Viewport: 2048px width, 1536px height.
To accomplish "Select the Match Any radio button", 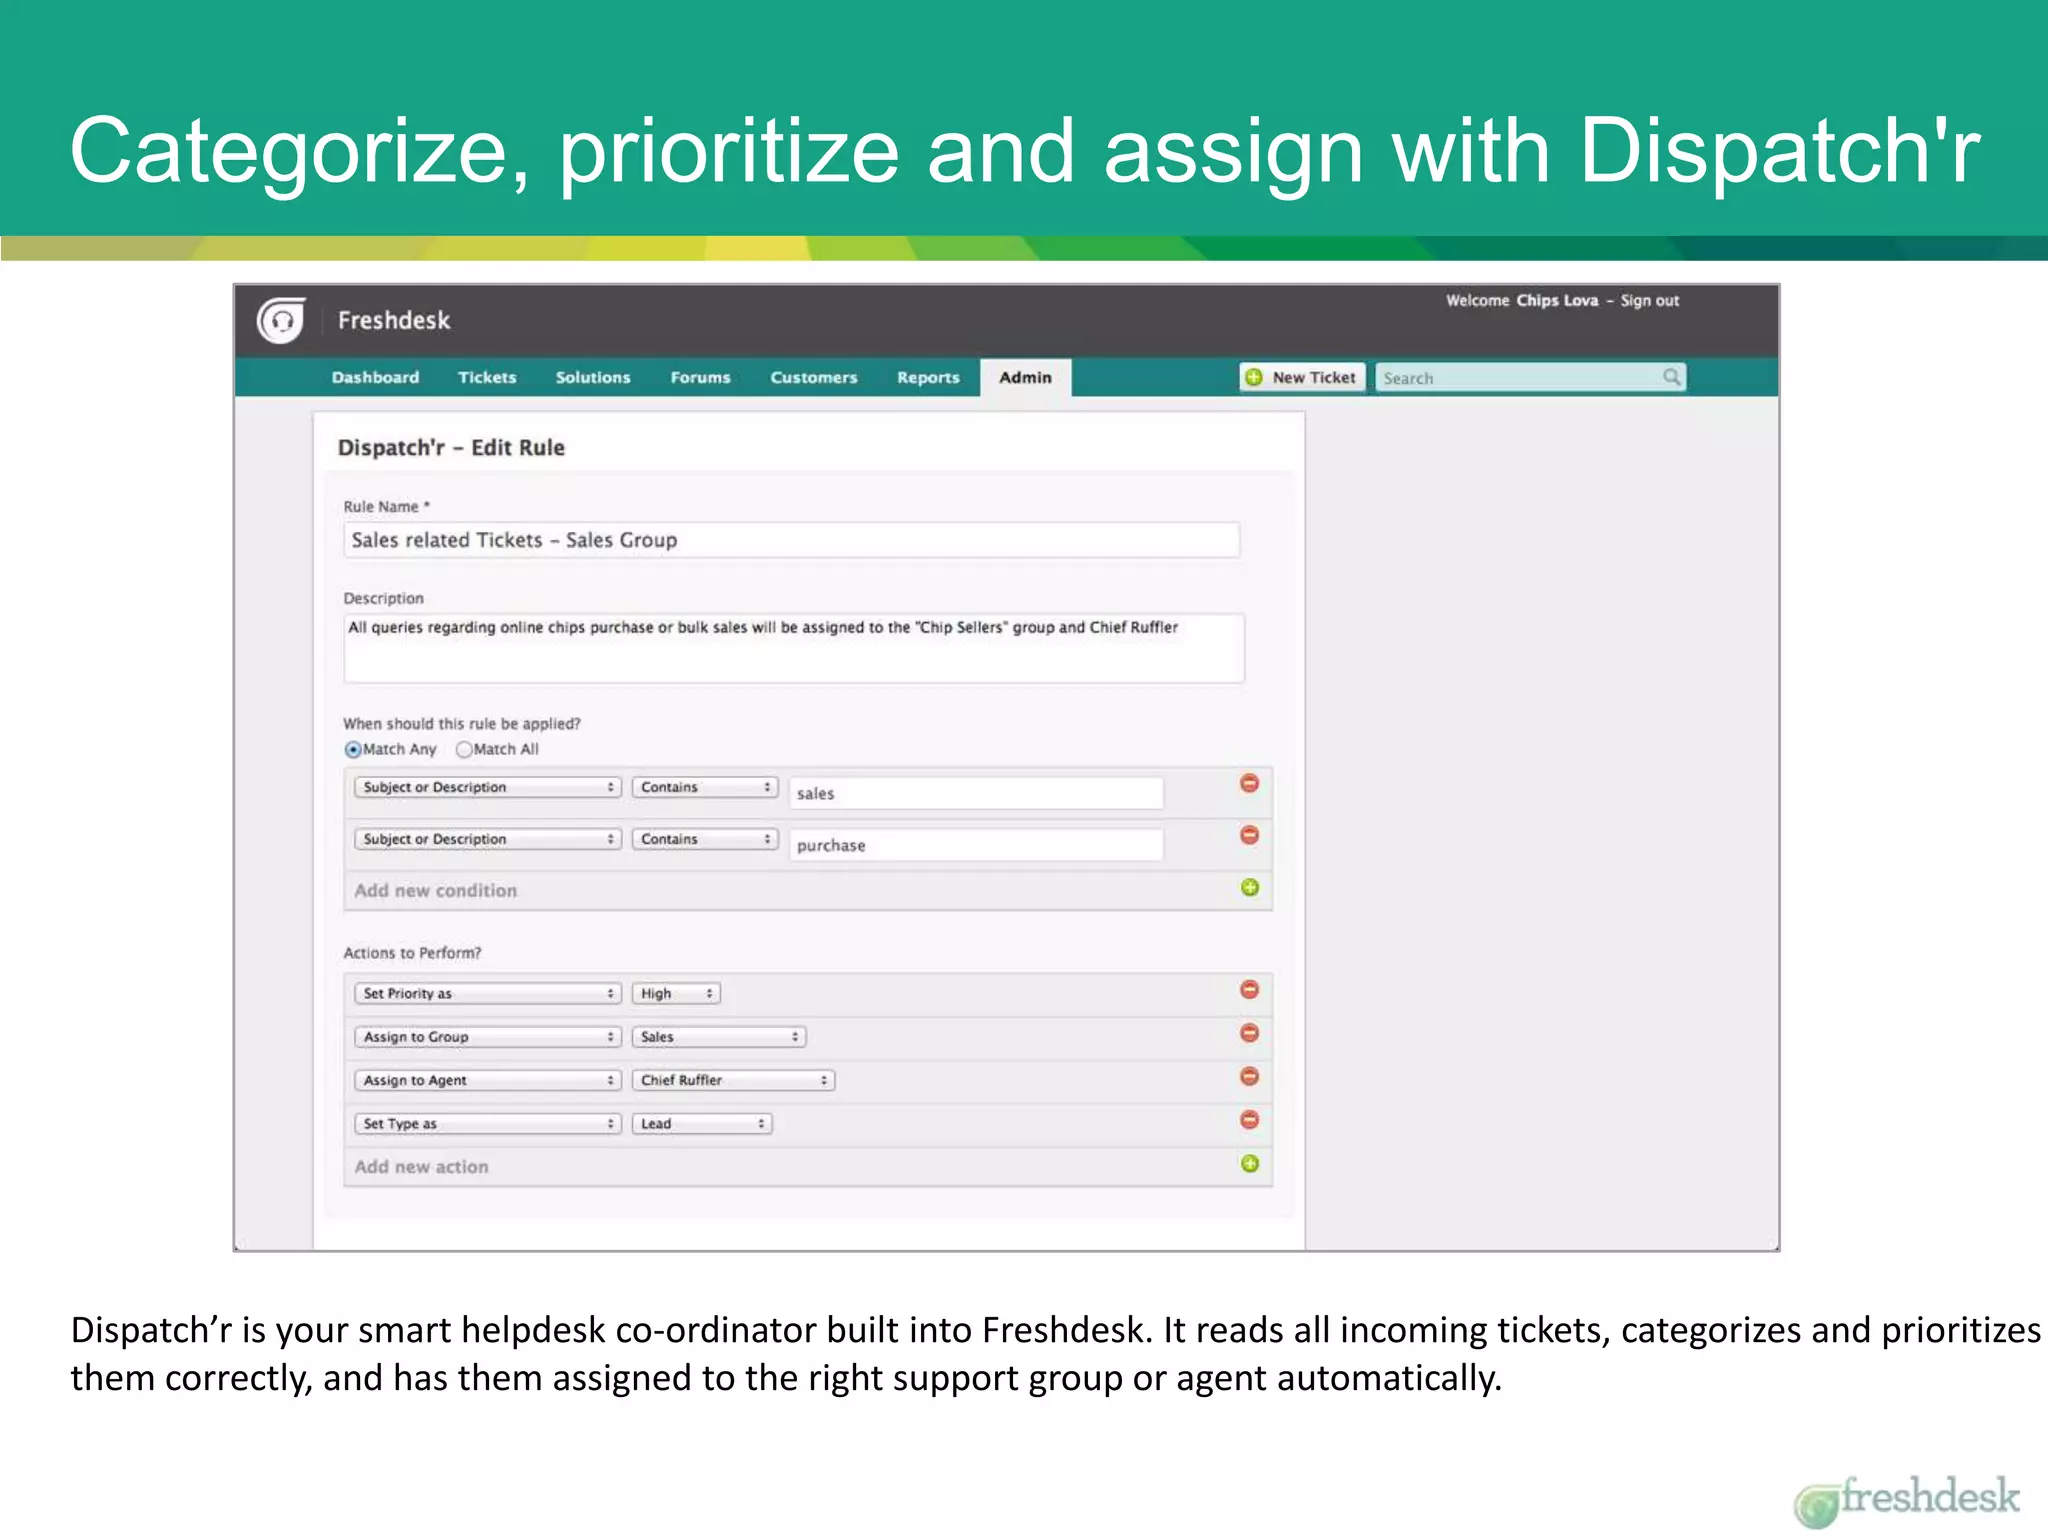I will click(352, 750).
